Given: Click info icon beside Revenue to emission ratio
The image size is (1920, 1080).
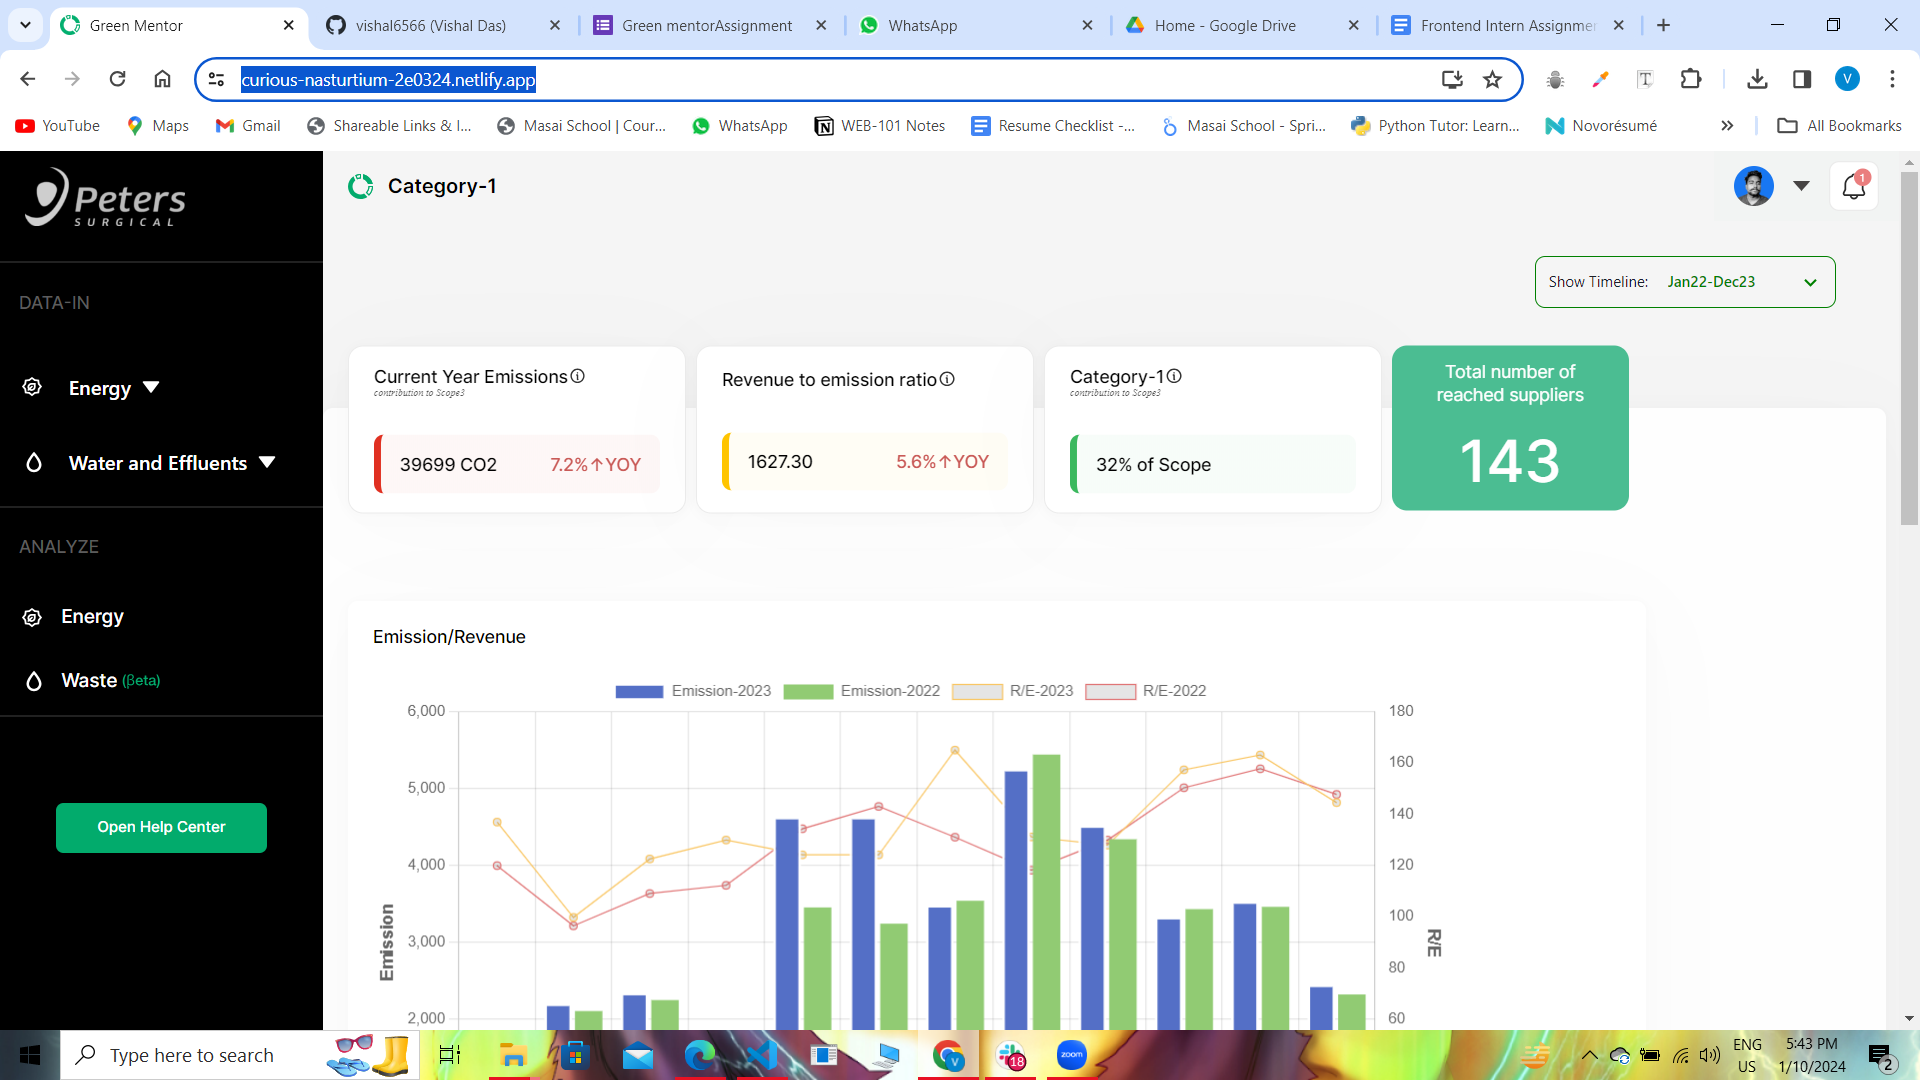Looking at the screenshot, I should [x=947, y=379].
